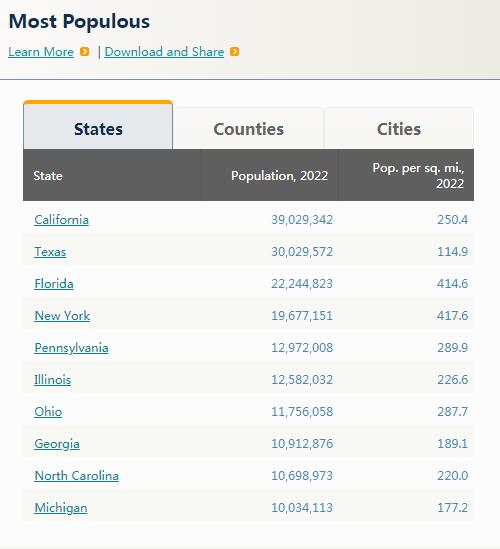Open the New York state link

click(x=62, y=316)
